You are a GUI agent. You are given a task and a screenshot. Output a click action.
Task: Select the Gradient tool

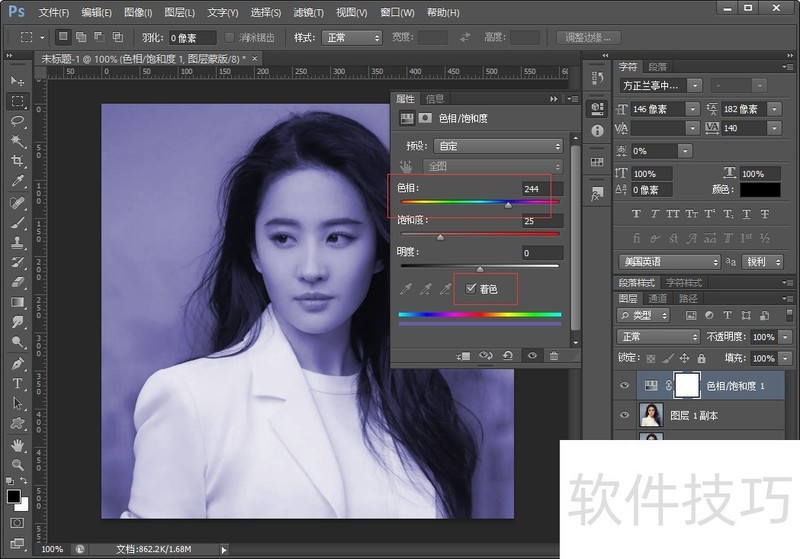coord(17,302)
